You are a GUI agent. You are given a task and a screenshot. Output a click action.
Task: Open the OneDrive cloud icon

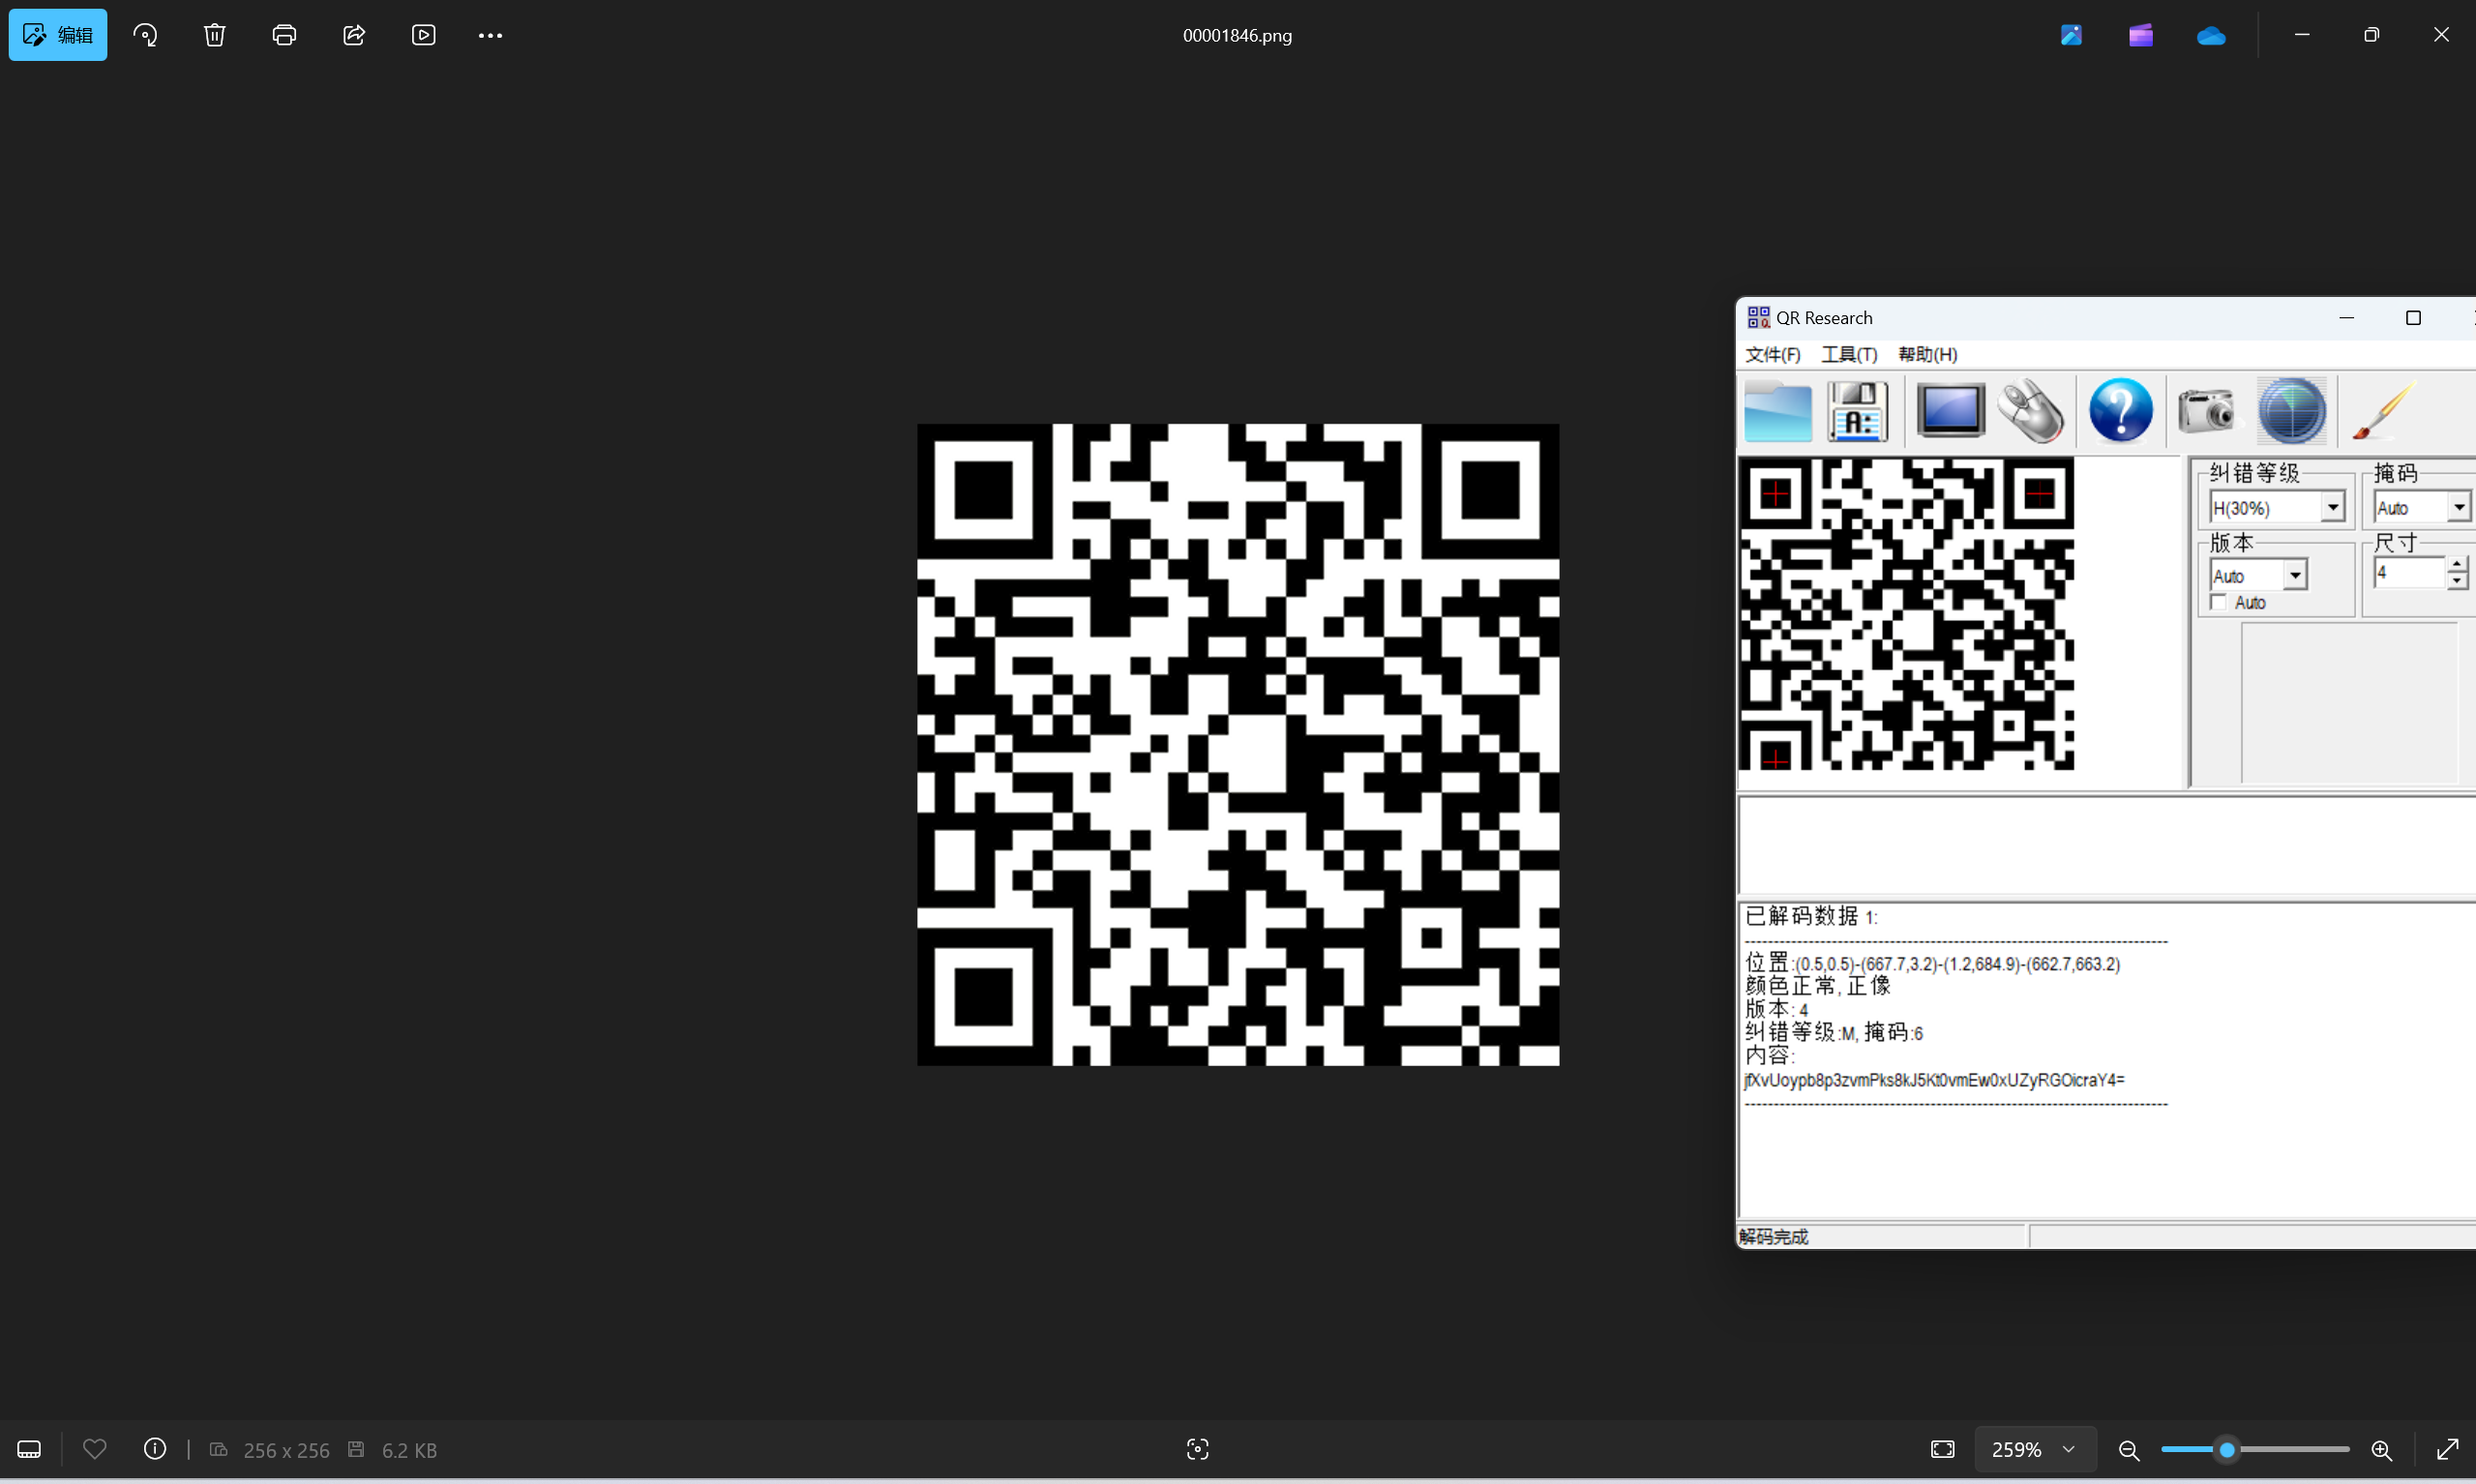pyautogui.click(x=2211, y=35)
